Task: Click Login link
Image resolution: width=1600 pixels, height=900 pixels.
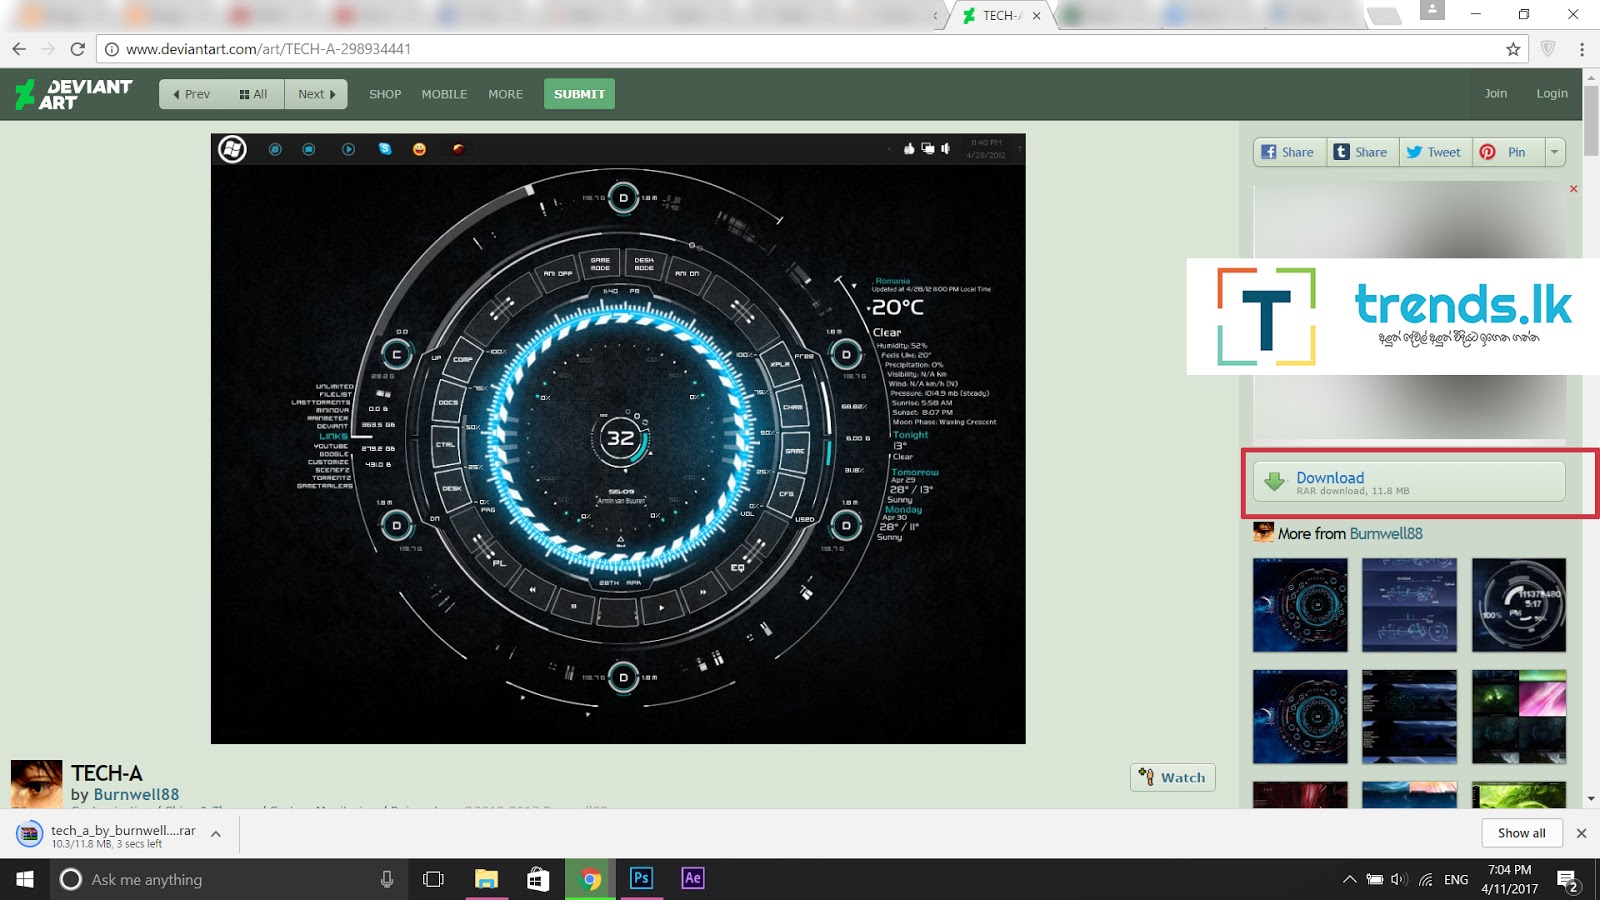Action: pyautogui.click(x=1552, y=93)
